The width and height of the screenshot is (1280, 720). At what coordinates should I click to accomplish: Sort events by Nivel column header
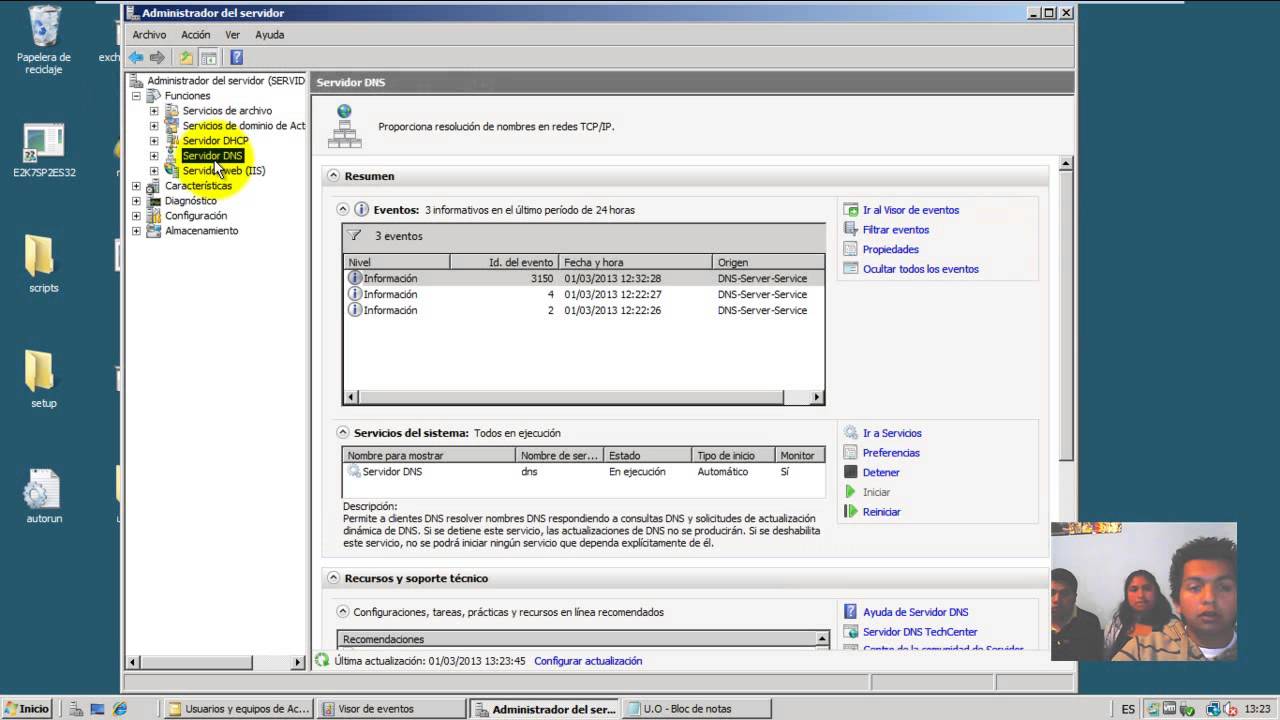click(397, 262)
